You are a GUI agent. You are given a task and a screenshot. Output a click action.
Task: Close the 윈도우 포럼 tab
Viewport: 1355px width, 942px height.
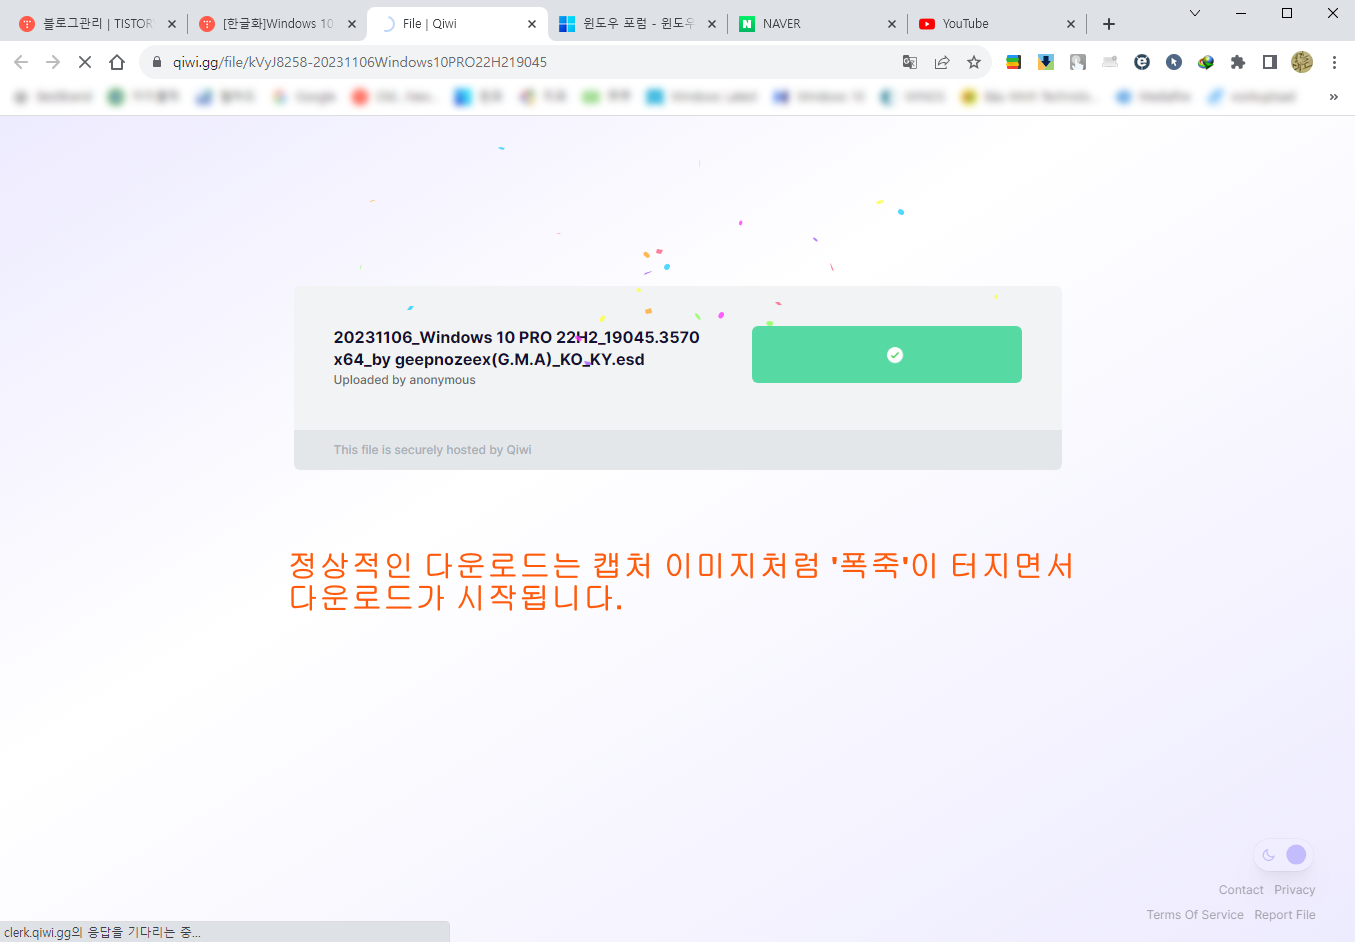712,24
